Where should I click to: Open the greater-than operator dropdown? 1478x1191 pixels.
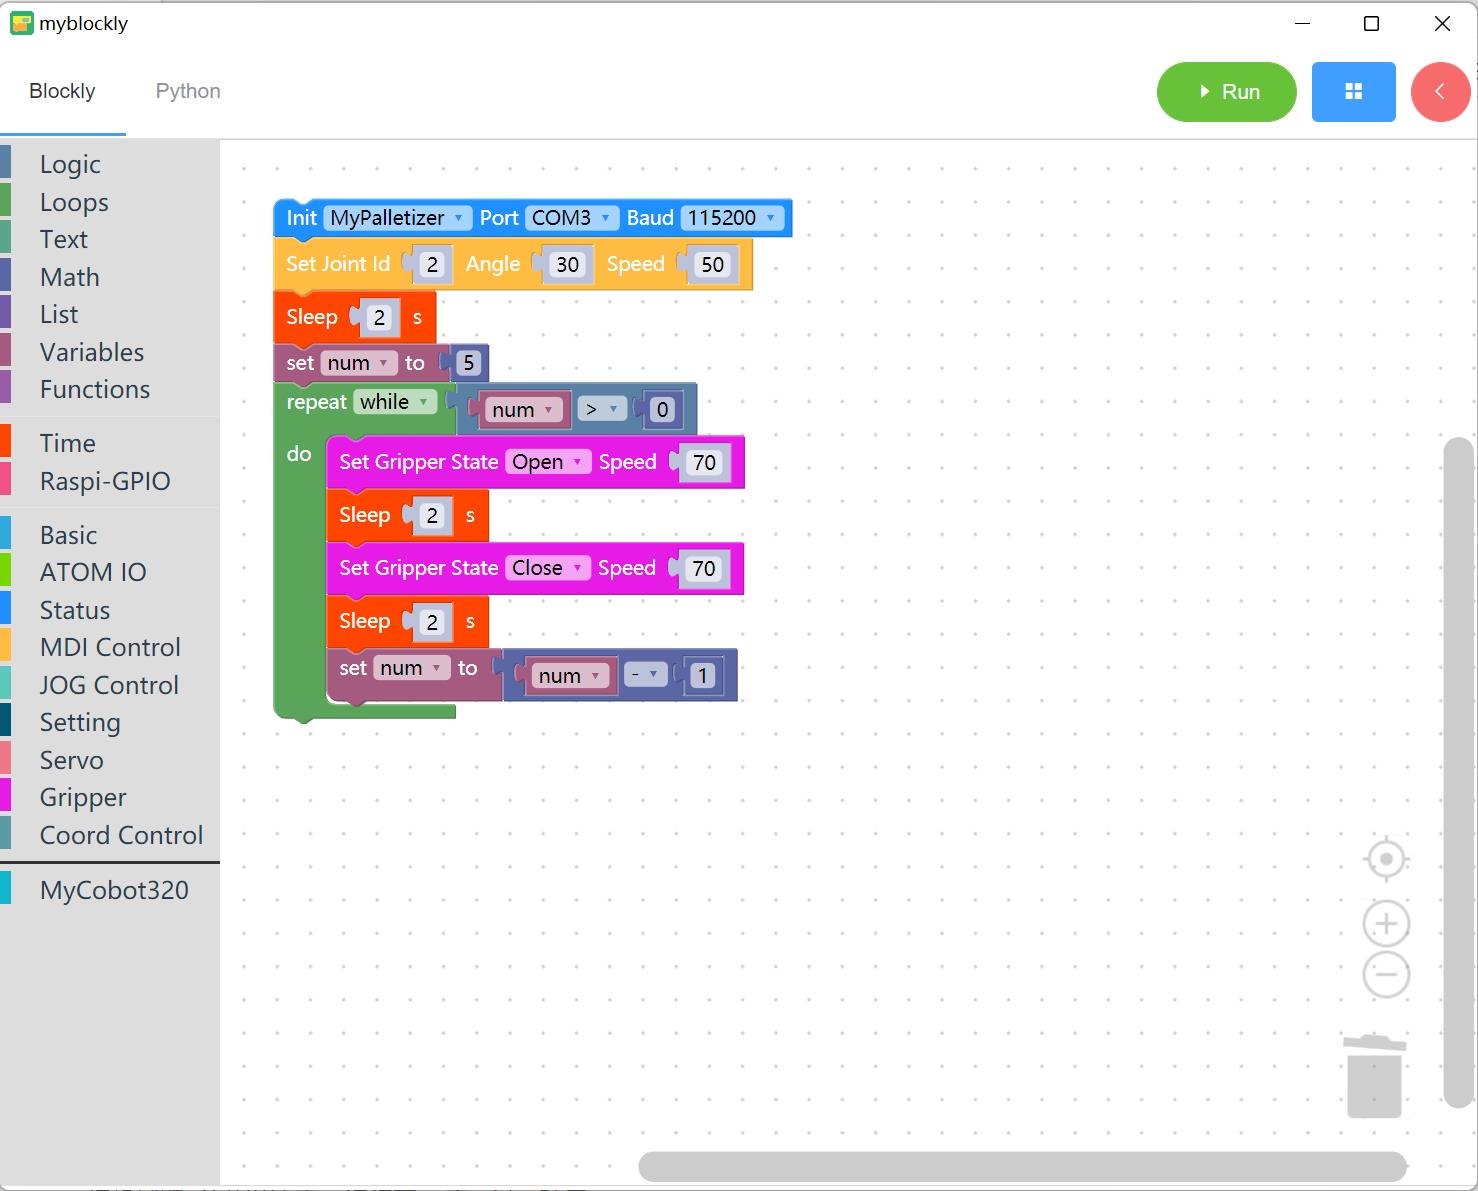click(602, 410)
